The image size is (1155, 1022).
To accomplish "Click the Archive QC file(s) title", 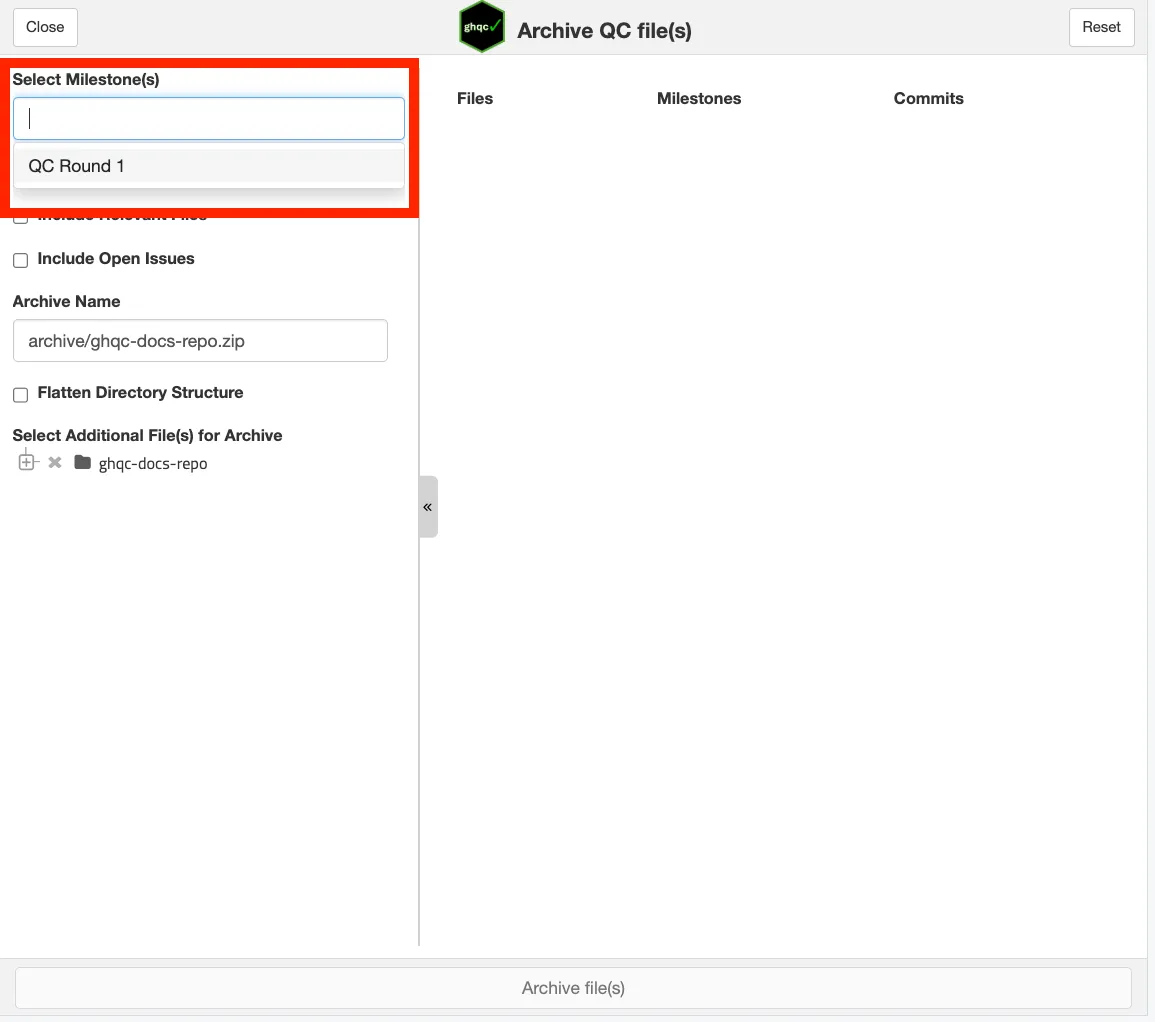I will tap(604, 31).
